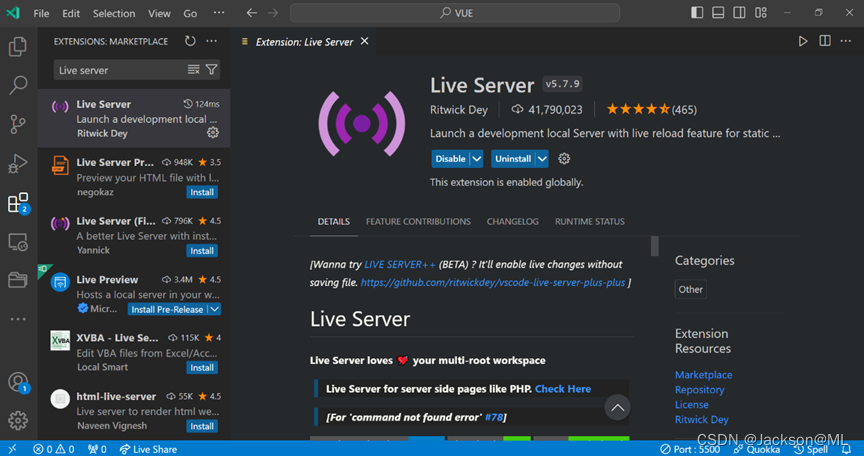Open the Extensions view icon
864x456 pixels.
(x=18, y=203)
